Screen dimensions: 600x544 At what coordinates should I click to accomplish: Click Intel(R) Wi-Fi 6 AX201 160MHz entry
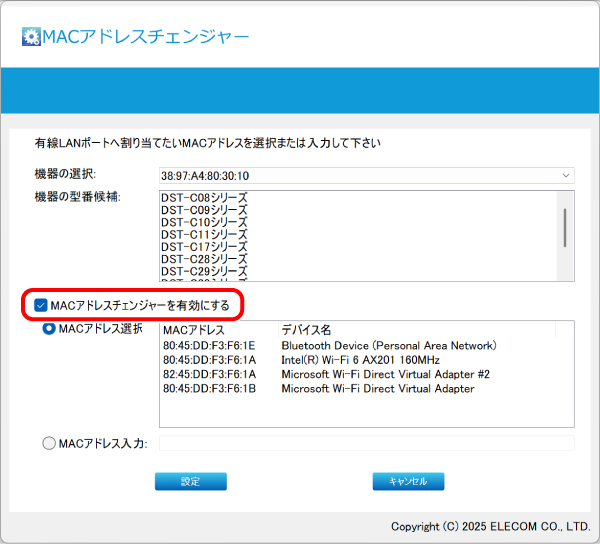(x=360, y=360)
